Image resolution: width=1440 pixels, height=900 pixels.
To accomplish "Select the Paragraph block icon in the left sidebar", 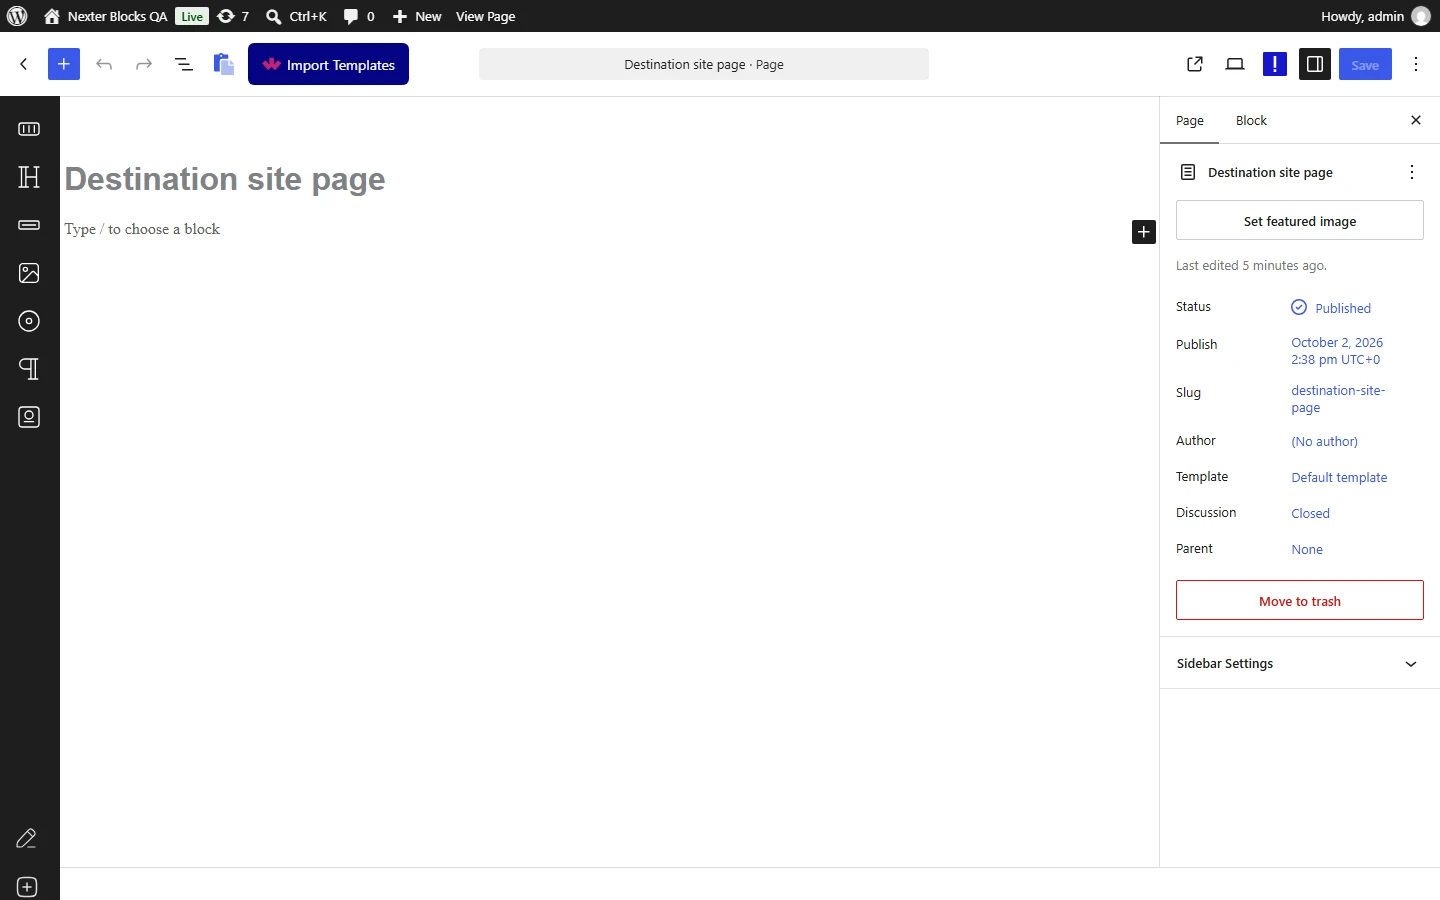I will [x=29, y=369].
